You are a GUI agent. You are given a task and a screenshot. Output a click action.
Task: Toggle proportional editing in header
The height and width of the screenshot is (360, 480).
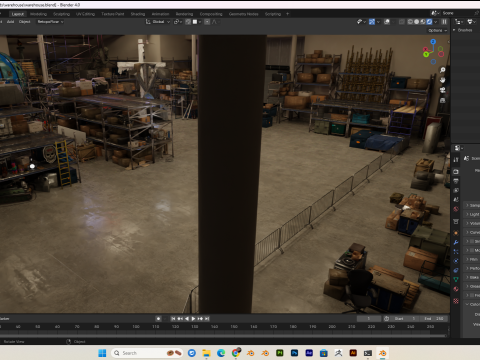[x=207, y=22]
